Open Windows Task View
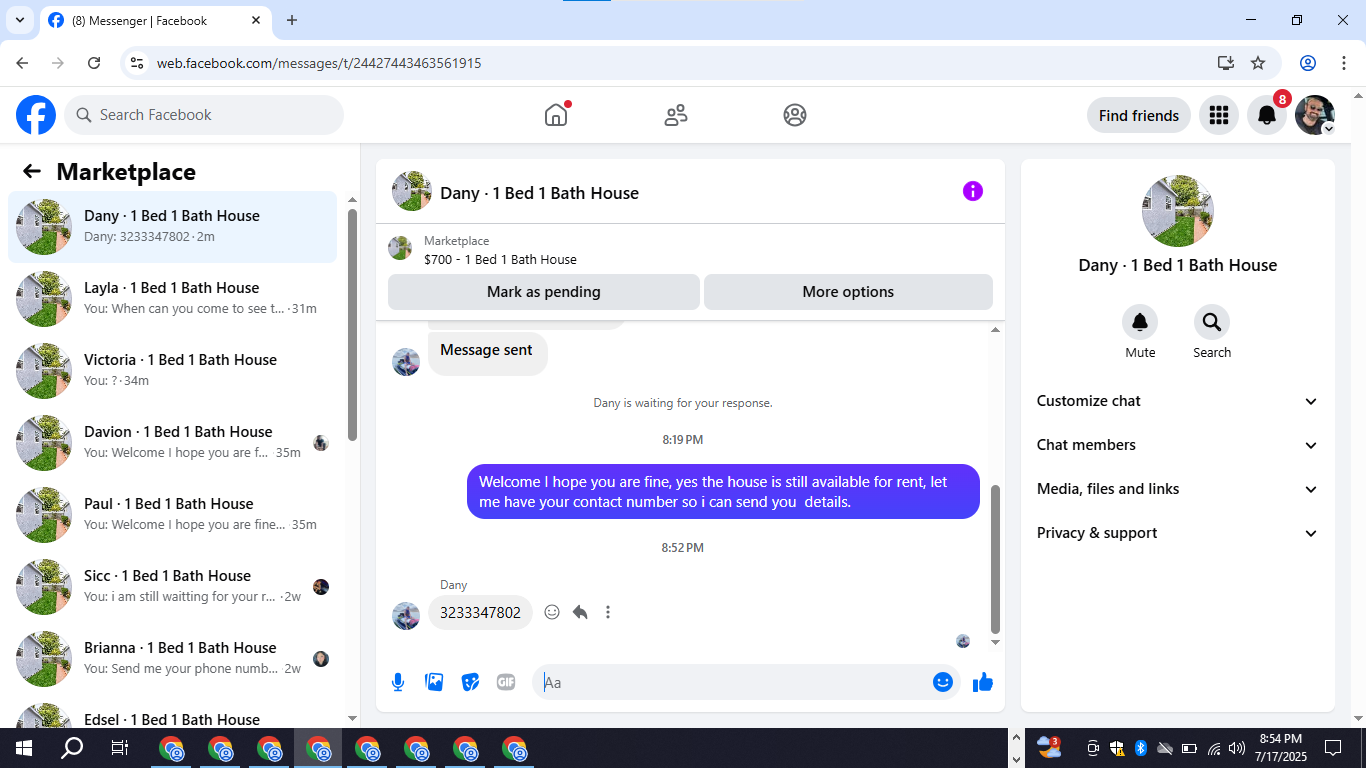Viewport: 1366px width, 768px height. pos(120,748)
